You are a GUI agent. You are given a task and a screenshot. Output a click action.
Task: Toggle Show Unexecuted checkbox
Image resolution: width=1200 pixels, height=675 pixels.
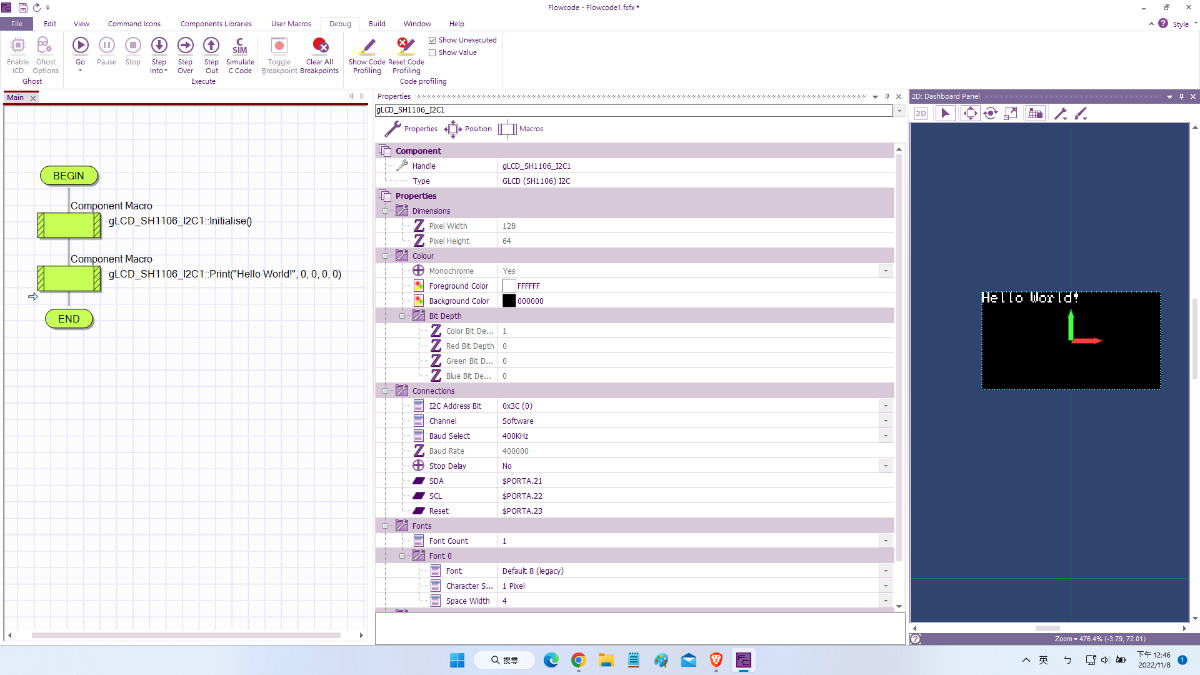432,40
